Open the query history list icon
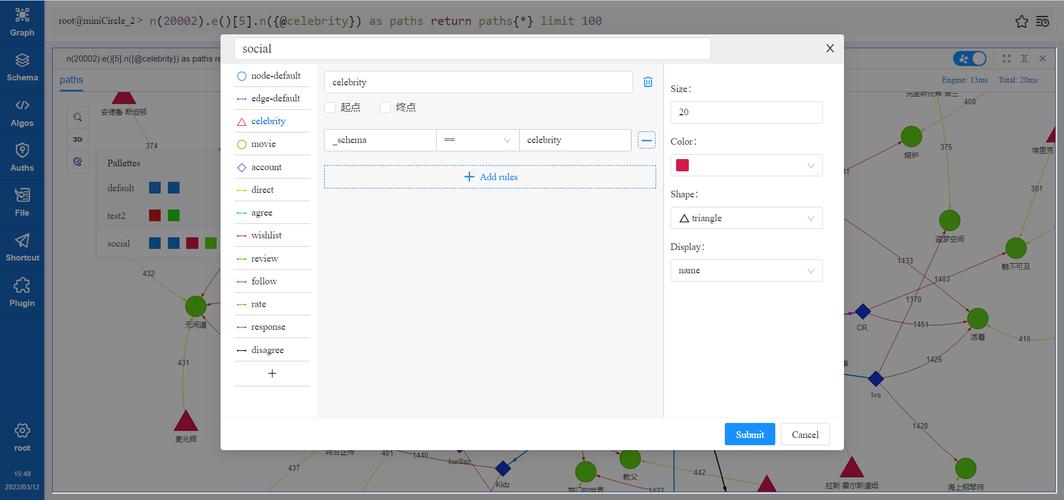The width and height of the screenshot is (1064, 500). click(x=1044, y=22)
